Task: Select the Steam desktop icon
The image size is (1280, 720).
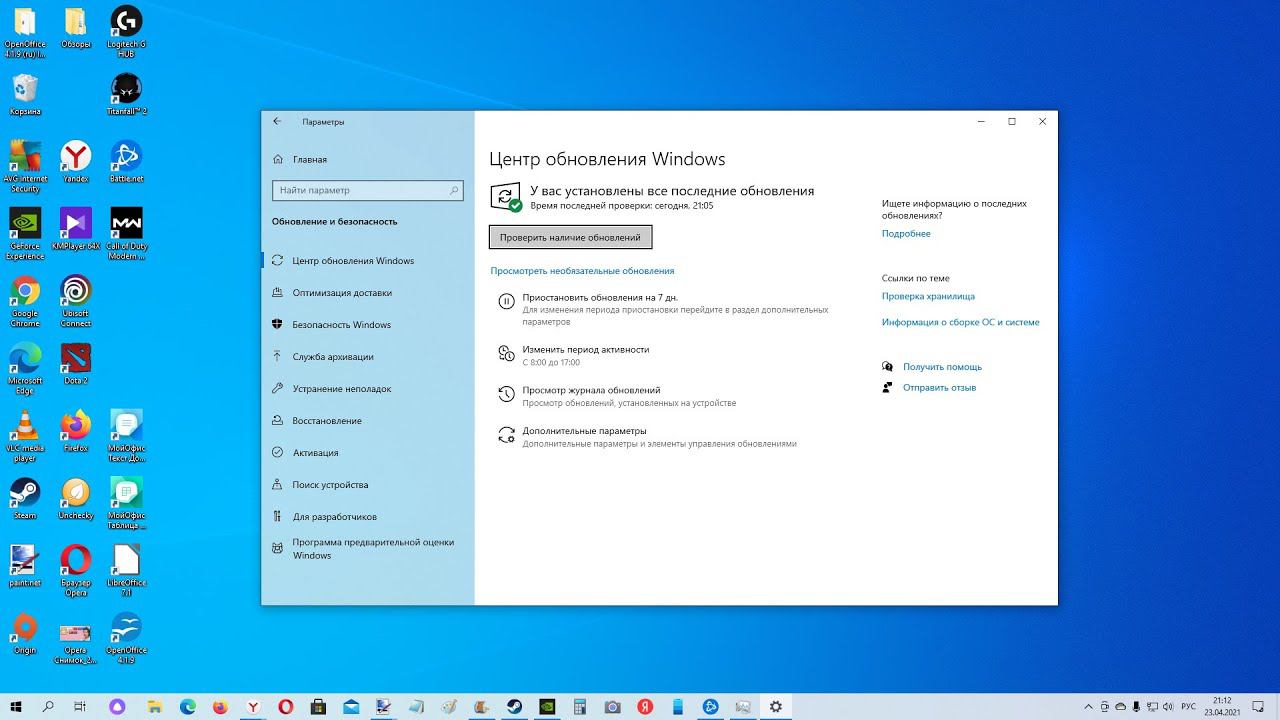Action: tap(25, 498)
